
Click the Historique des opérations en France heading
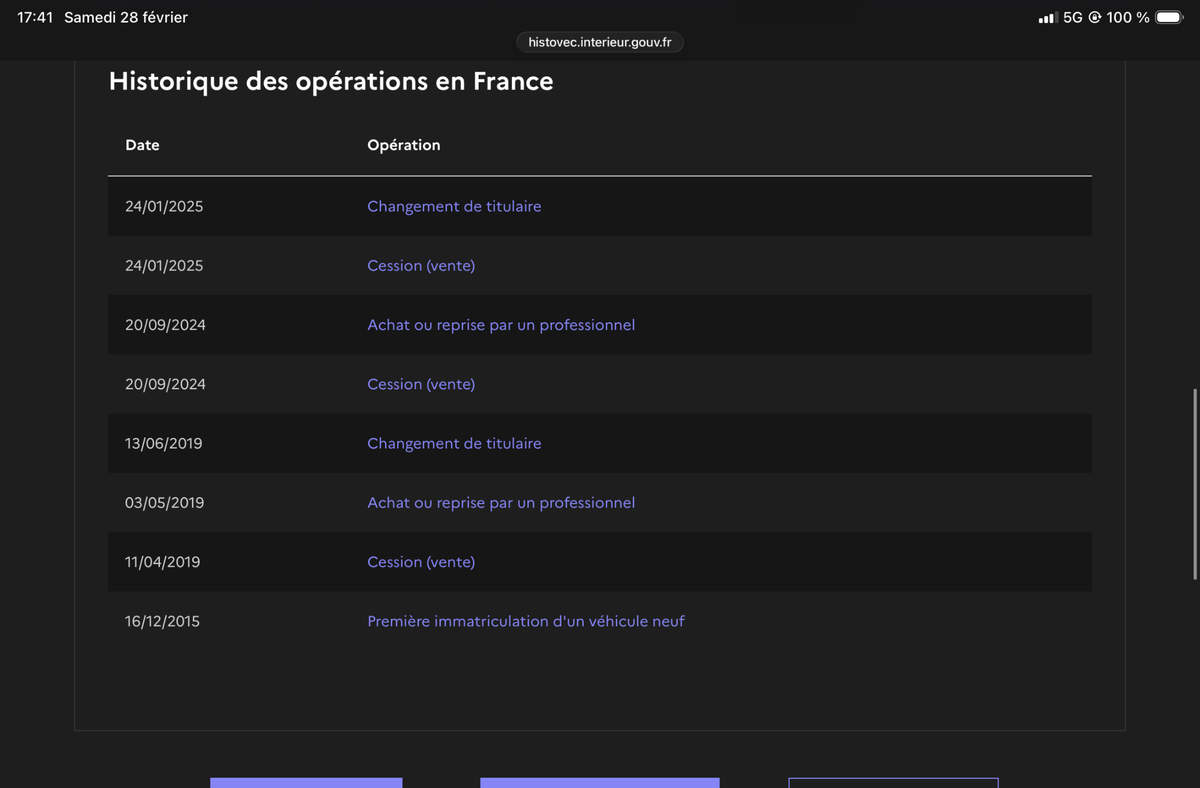coord(331,81)
